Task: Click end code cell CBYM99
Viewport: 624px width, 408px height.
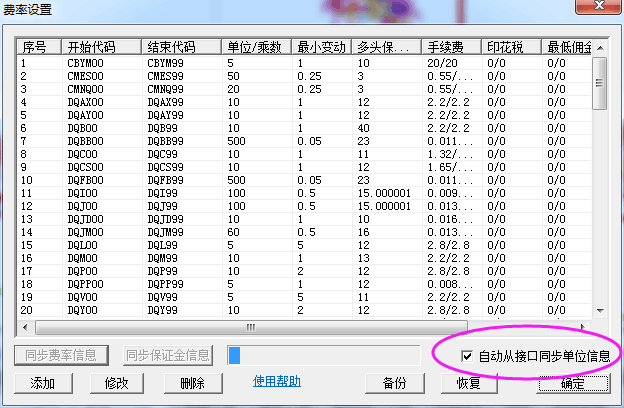Action: (x=166, y=63)
